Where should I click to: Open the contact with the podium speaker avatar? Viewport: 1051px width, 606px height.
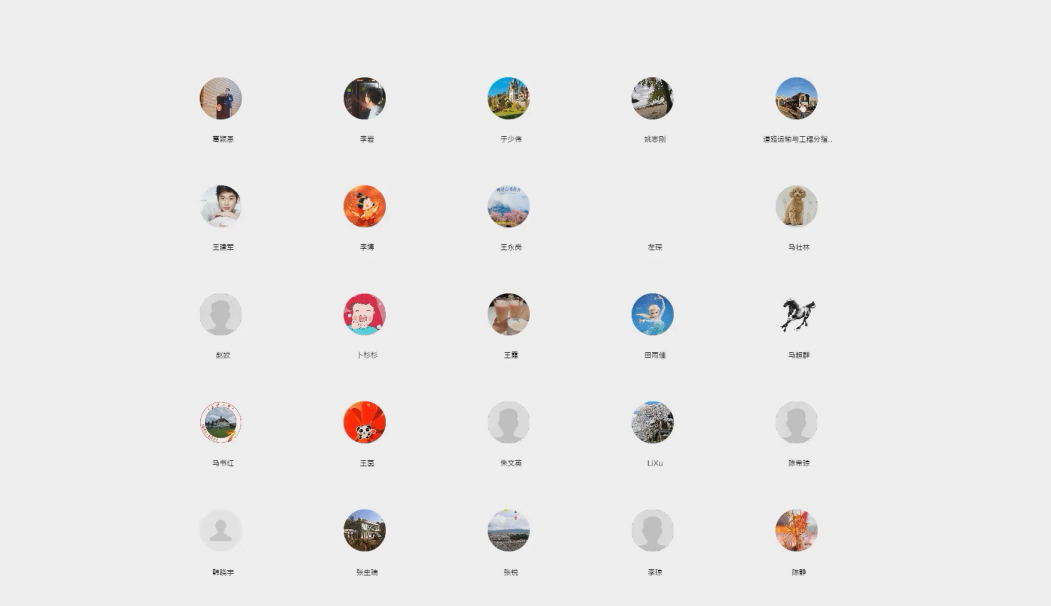click(220, 99)
